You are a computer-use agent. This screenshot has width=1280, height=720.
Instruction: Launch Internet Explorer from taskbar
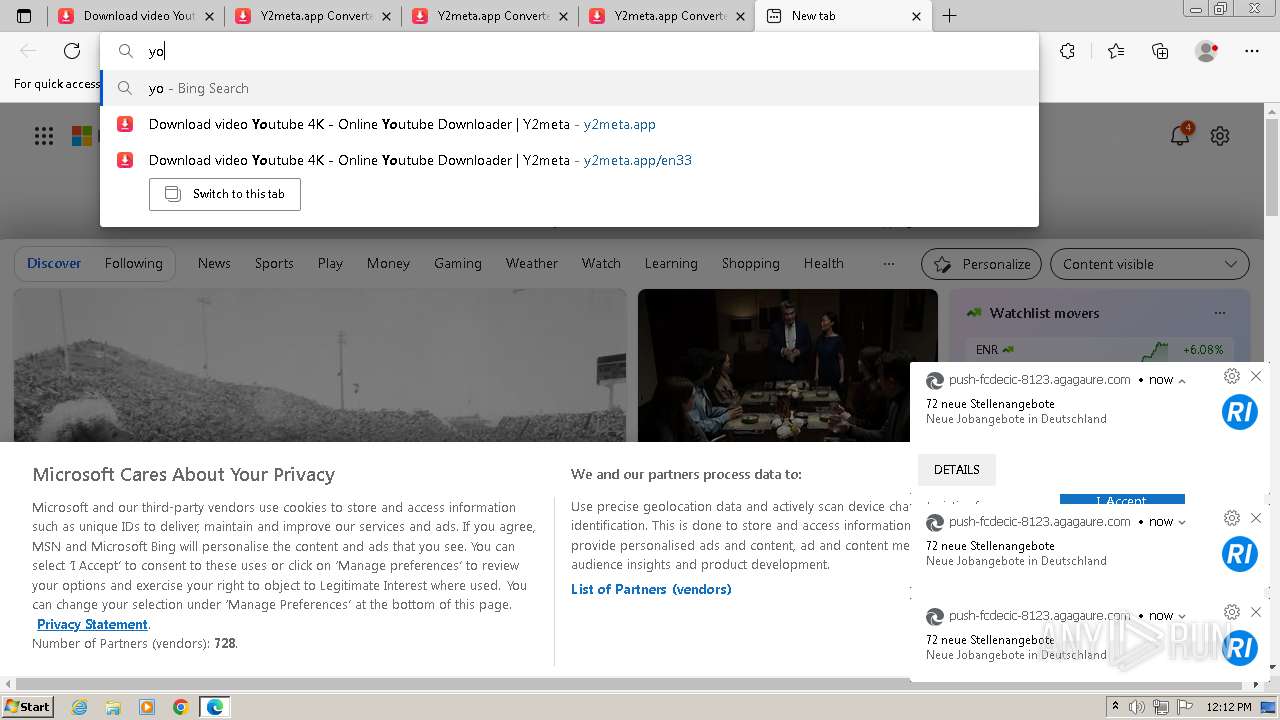[x=80, y=707]
